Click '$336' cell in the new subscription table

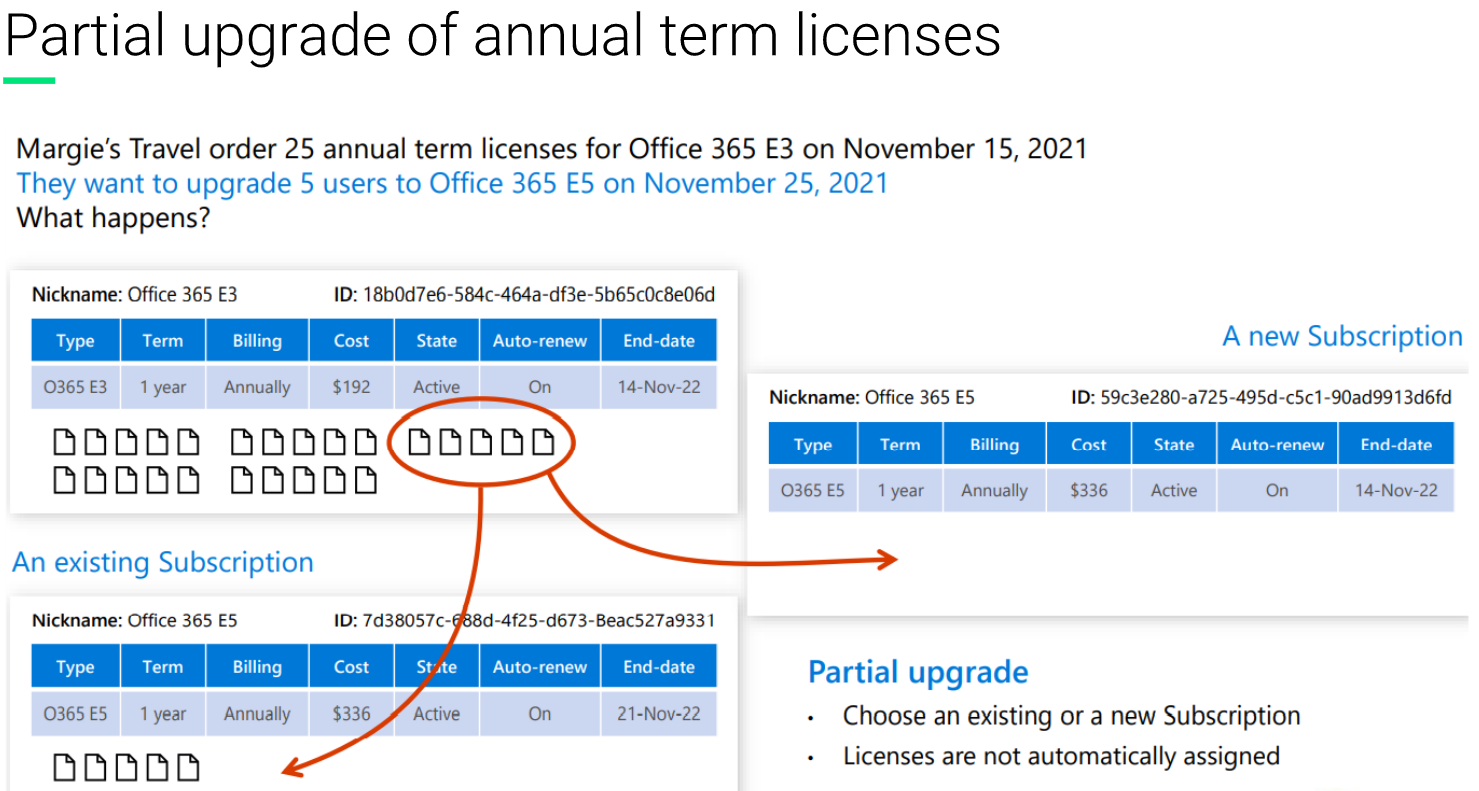(x=1089, y=491)
